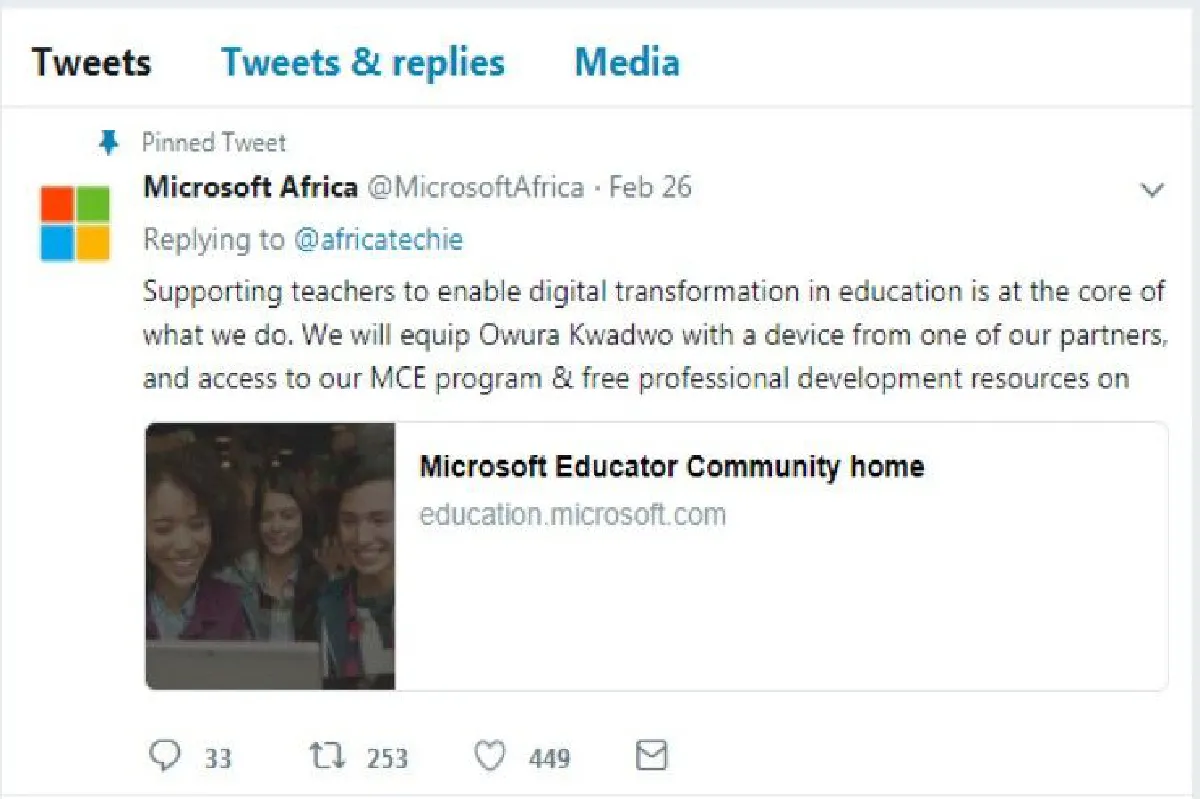The width and height of the screenshot is (1200, 799).
Task: Click the Microsoft logo avatar
Action: coord(75,223)
